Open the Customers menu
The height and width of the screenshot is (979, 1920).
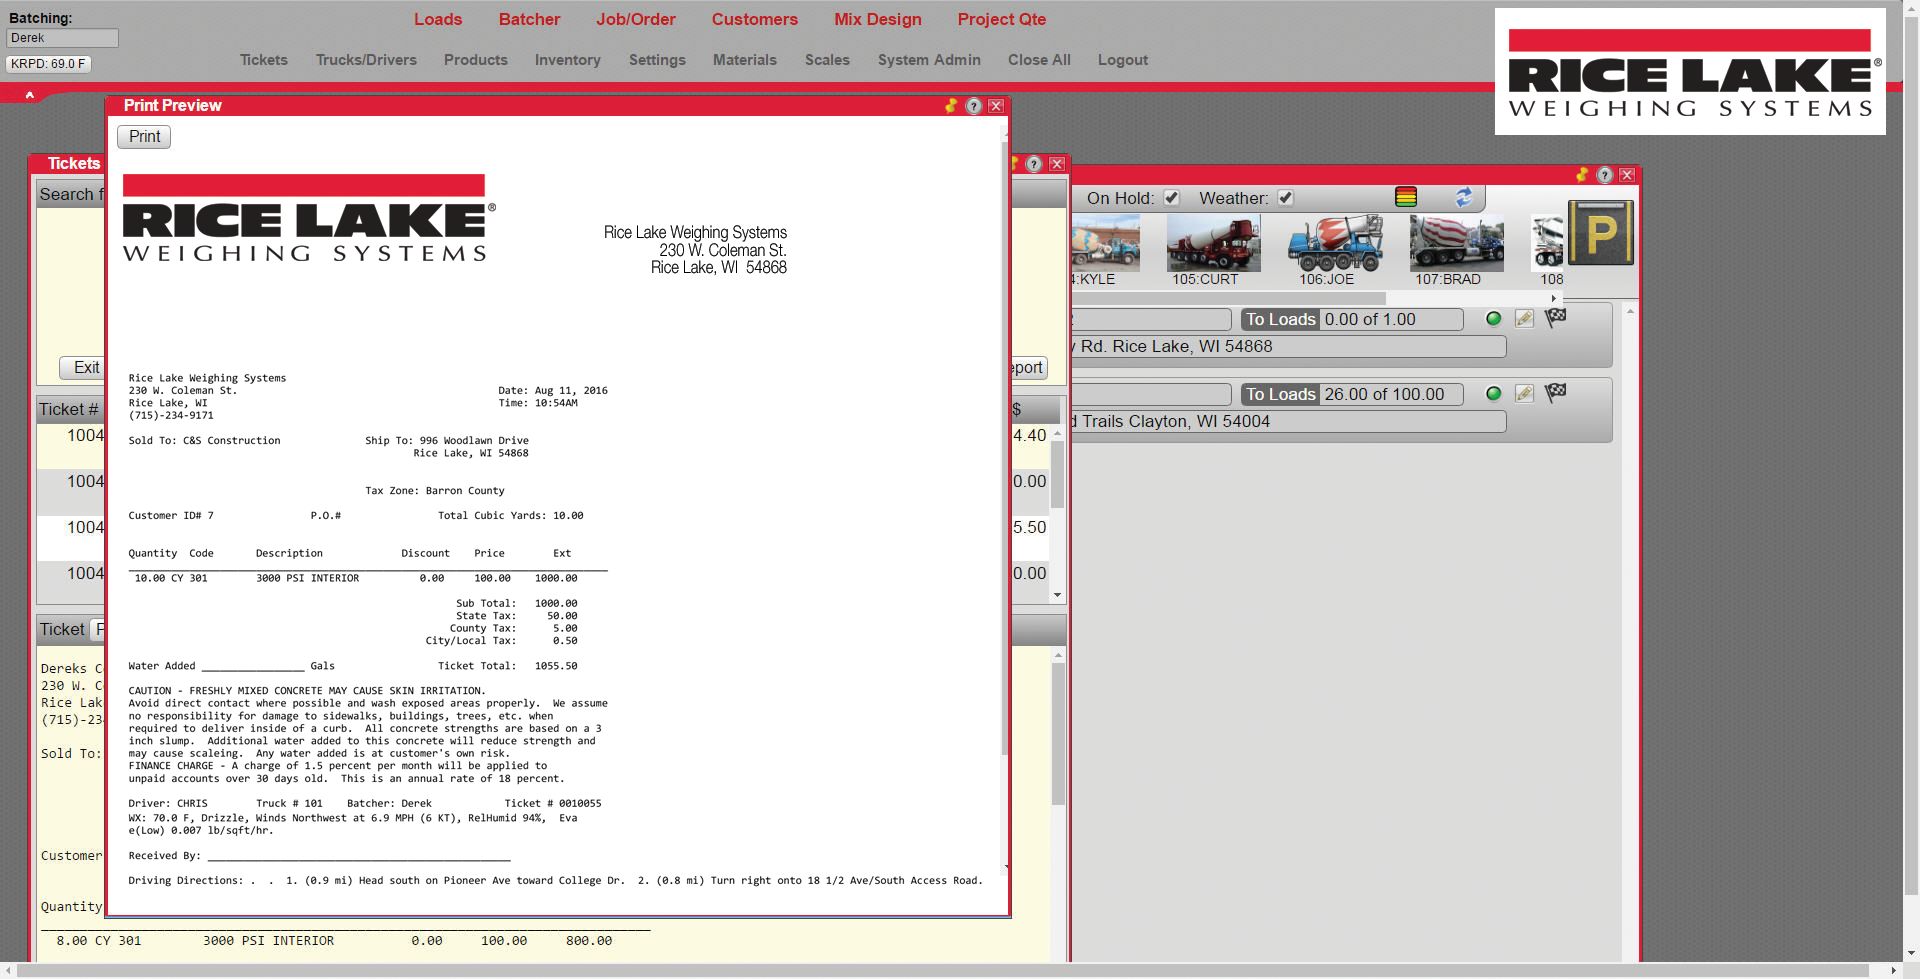click(x=755, y=19)
